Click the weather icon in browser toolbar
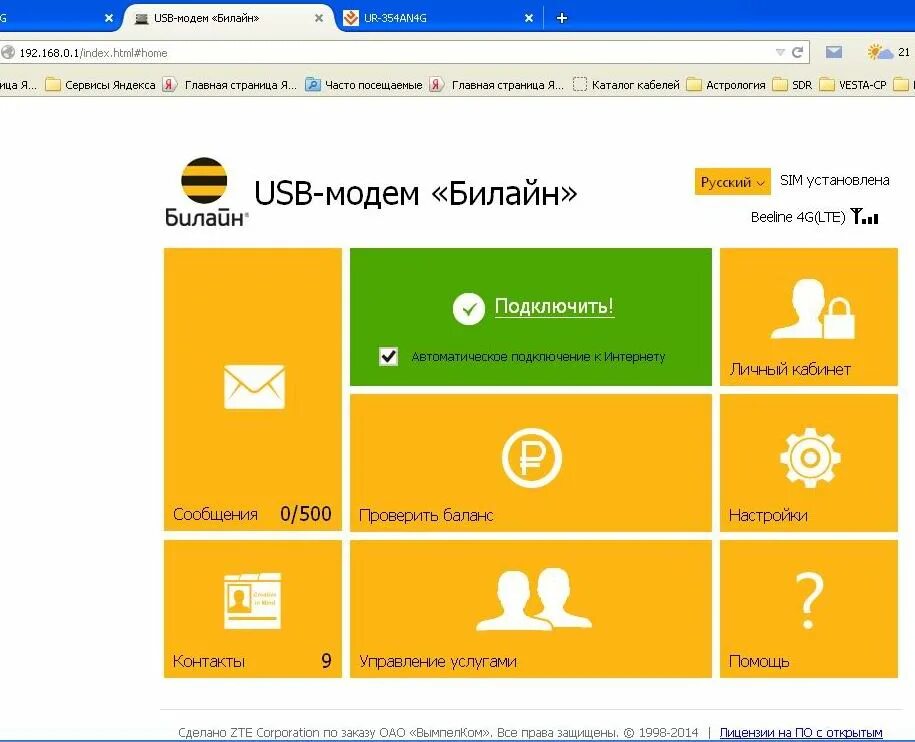Screen dimensions: 915x742 [879, 52]
